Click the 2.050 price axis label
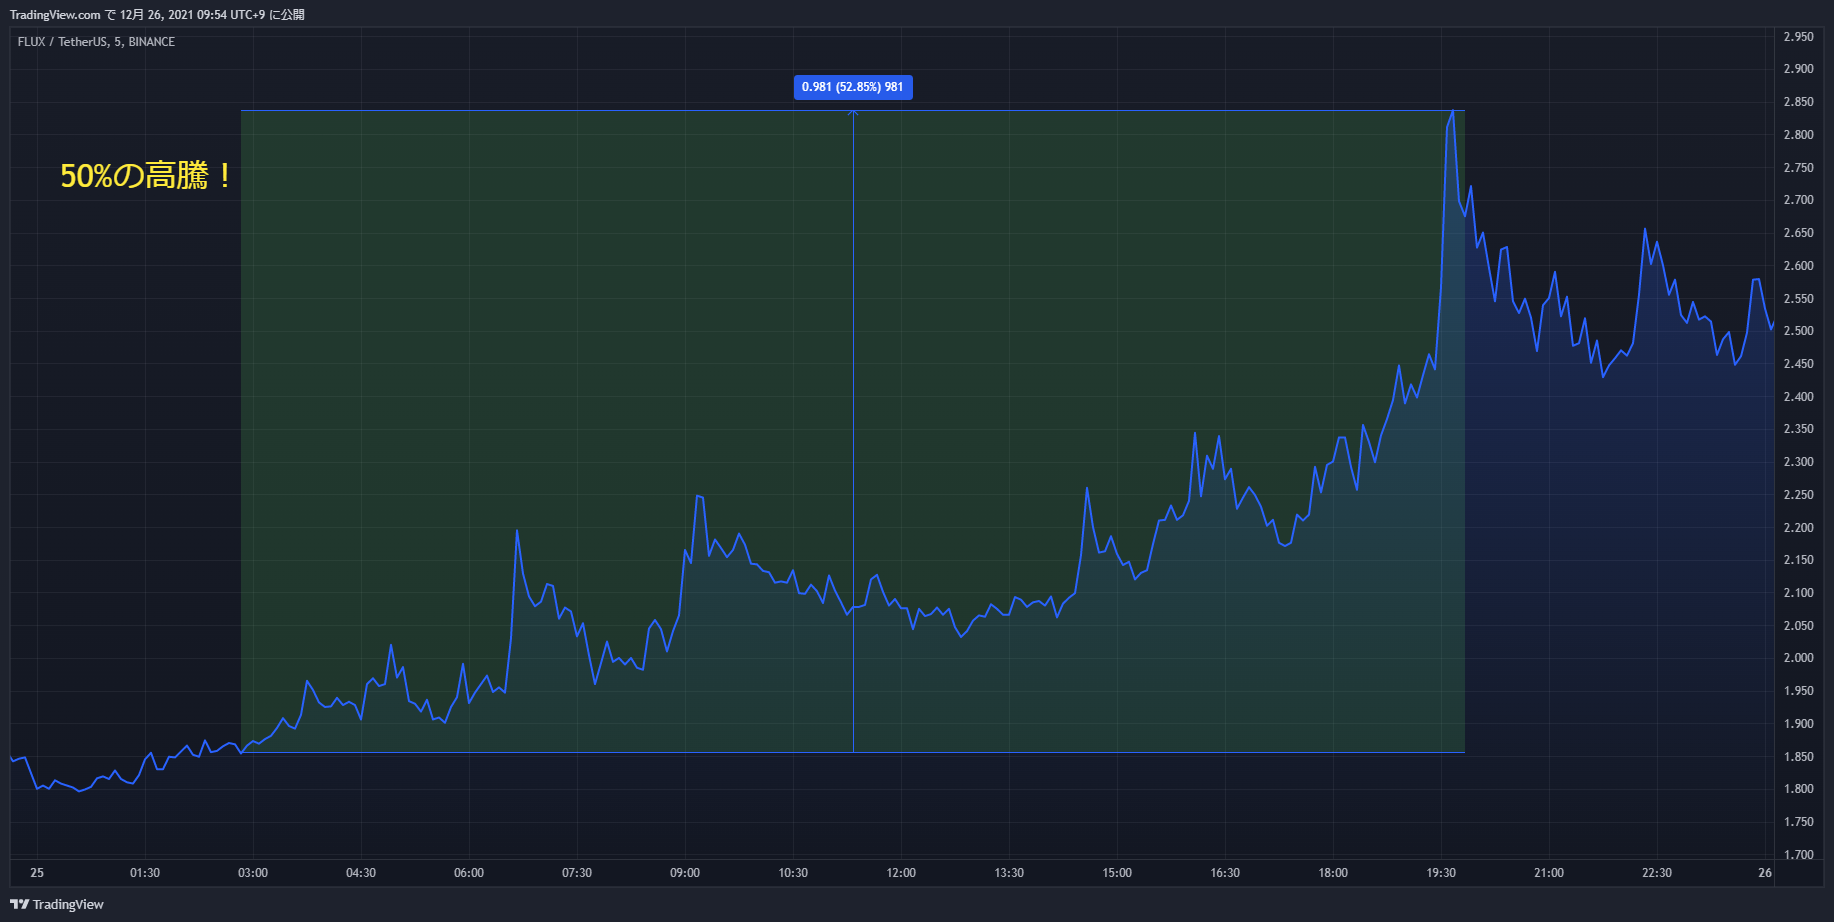Viewport: 1834px width, 922px height. (1798, 626)
